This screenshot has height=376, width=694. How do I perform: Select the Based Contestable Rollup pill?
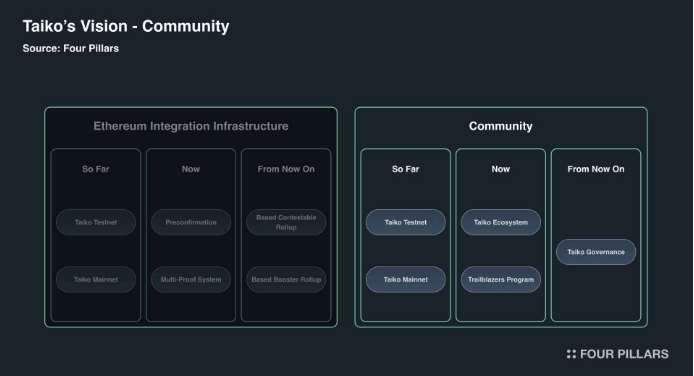point(286,222)
